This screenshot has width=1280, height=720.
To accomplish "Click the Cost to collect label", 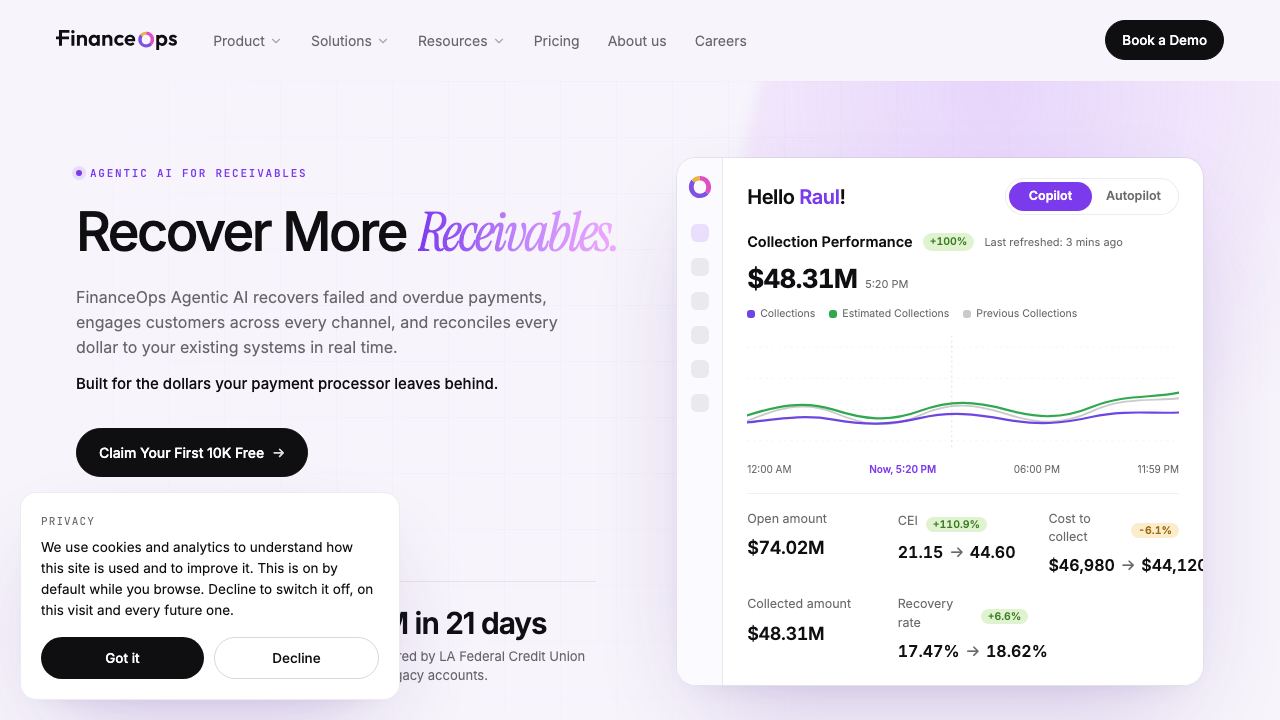I will (x=1069, y=528).
